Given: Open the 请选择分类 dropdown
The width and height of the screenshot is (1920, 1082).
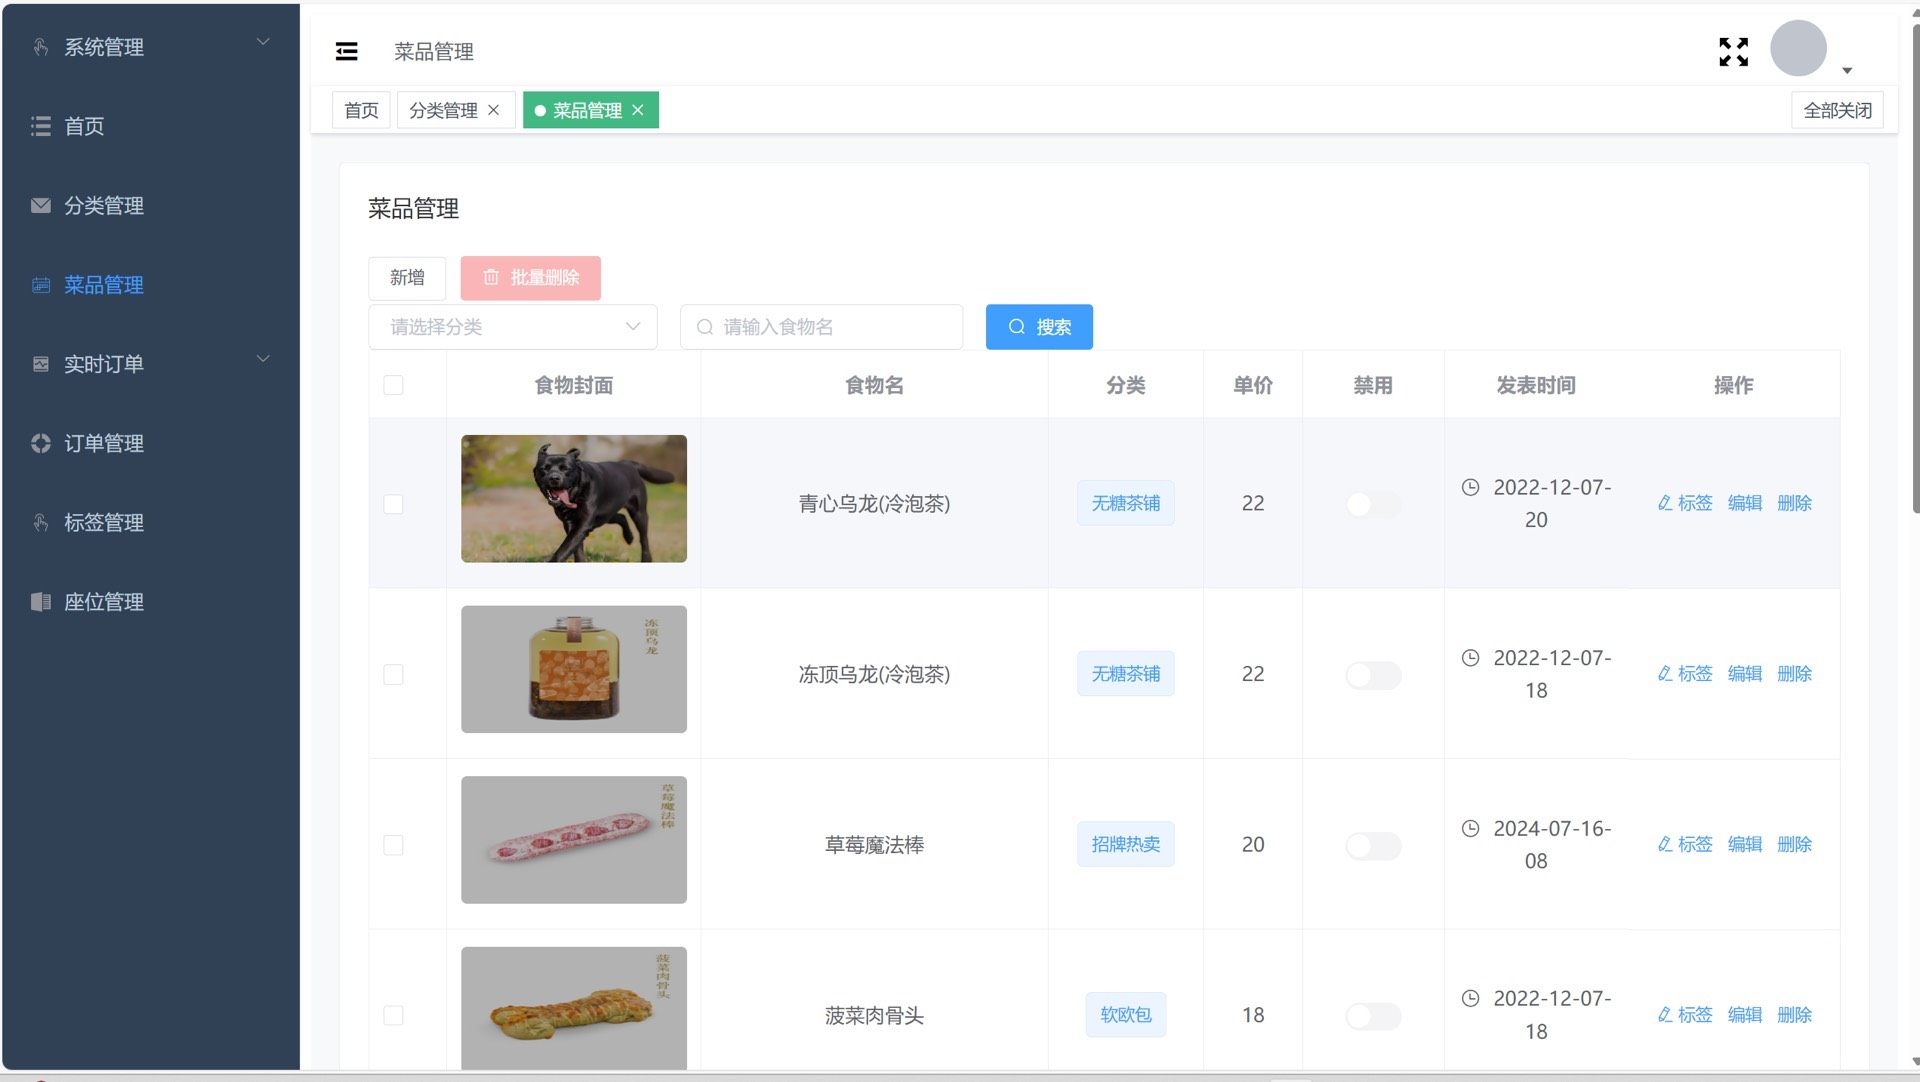Looking at the screenshot, I should [x=512, y=327].
